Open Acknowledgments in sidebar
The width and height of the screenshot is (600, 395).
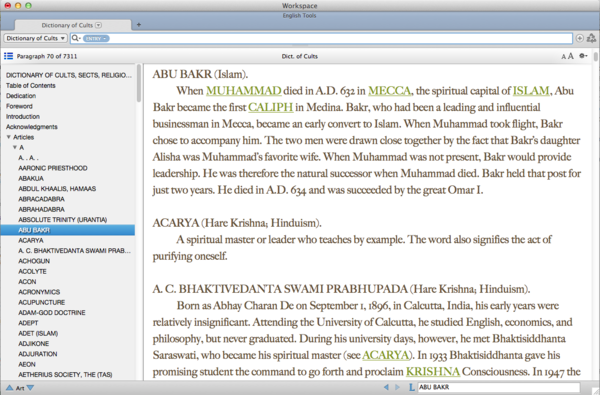pyautogui.click(x=31, y=127)
